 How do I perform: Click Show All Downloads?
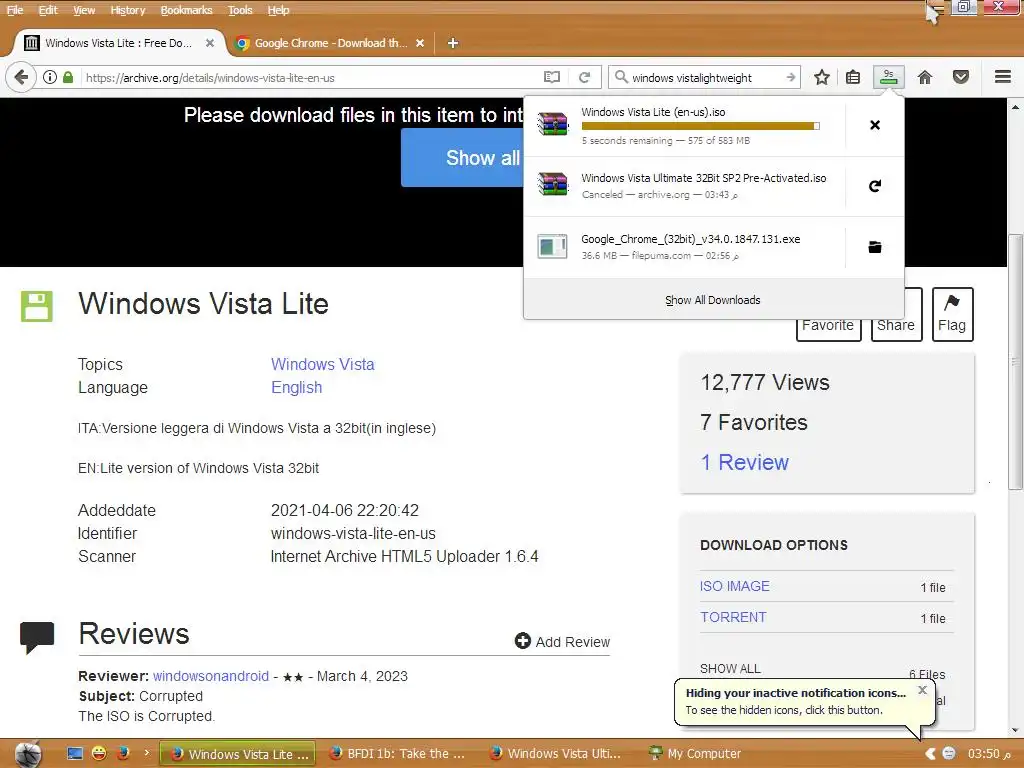click(713, 300)
